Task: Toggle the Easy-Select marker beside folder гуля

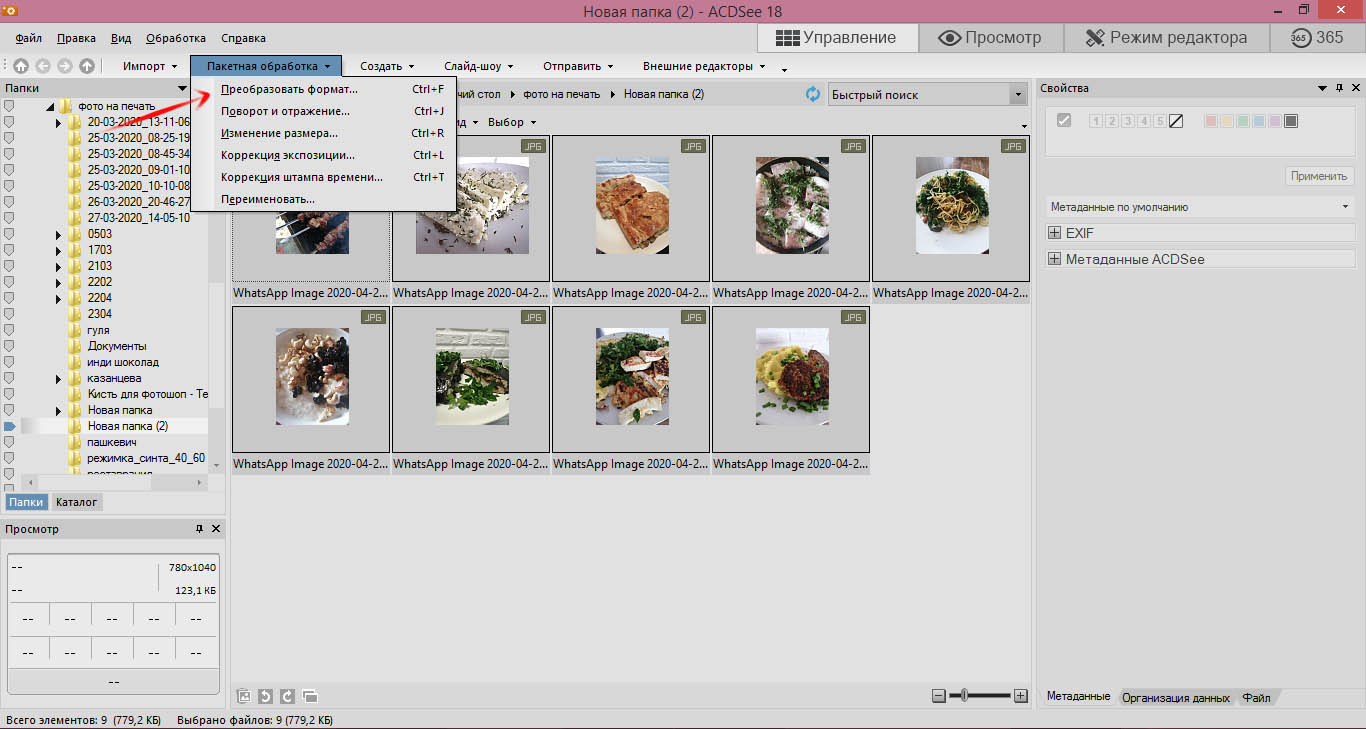Action: pyautogui.click(x=10, y=330)
